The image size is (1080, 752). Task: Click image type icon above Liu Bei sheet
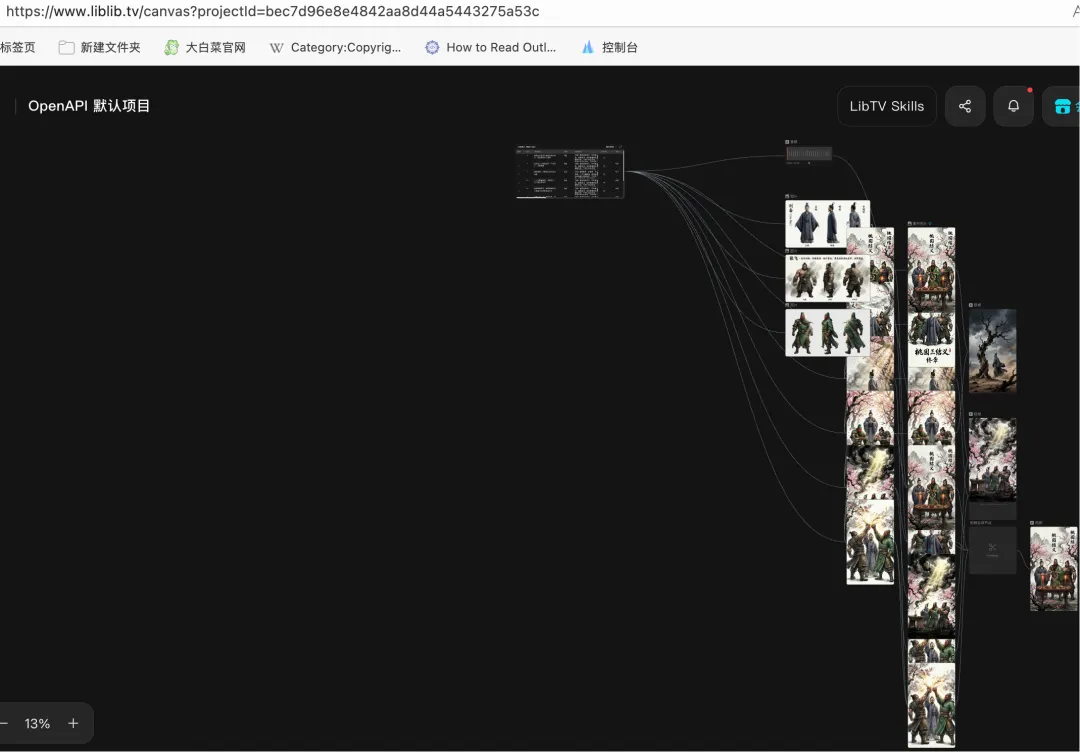[788, 196]
